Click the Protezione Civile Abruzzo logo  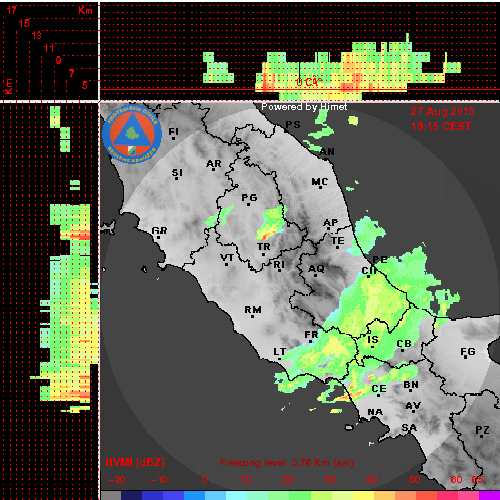pos(132,134)
